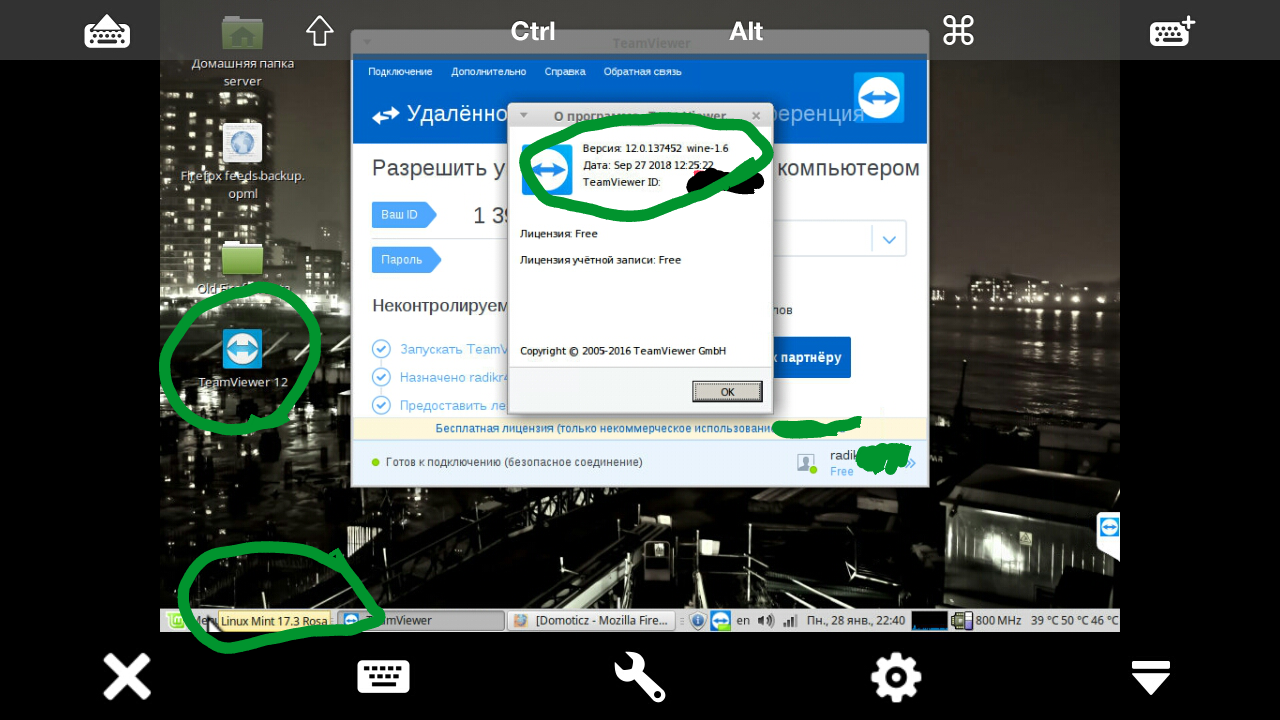Screen dimensions: 1280x720
Task: Open the Обратная связь menu
Action: point(643,72)
